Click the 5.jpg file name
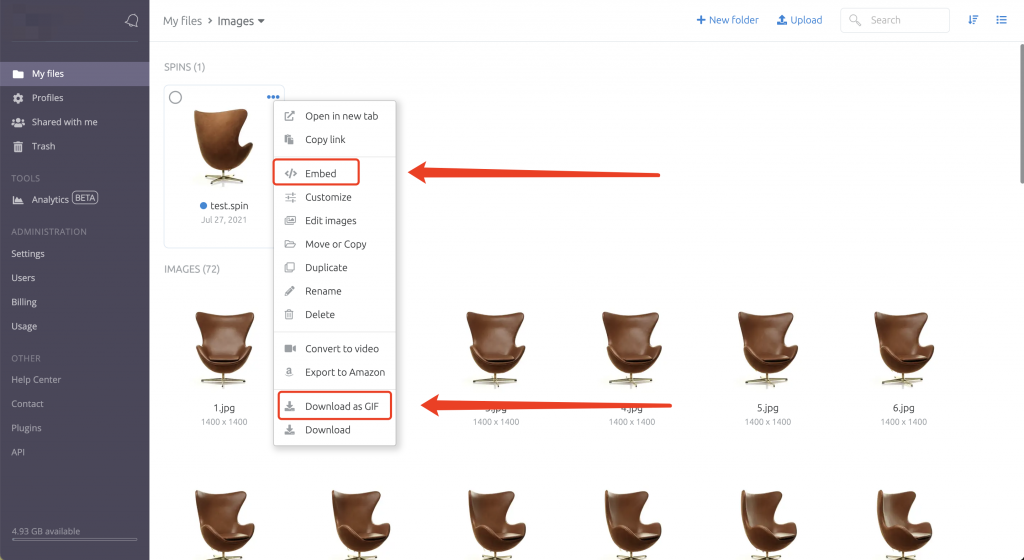The image size is (1024, 560). click(767, 408)
